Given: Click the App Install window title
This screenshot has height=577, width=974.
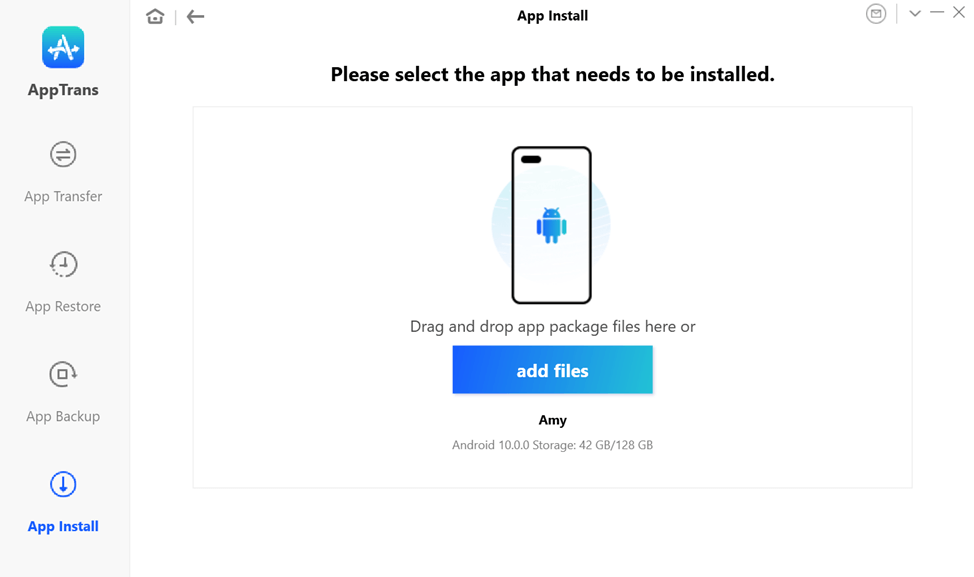Looking at the screenshot, I should tap(552, 16).
